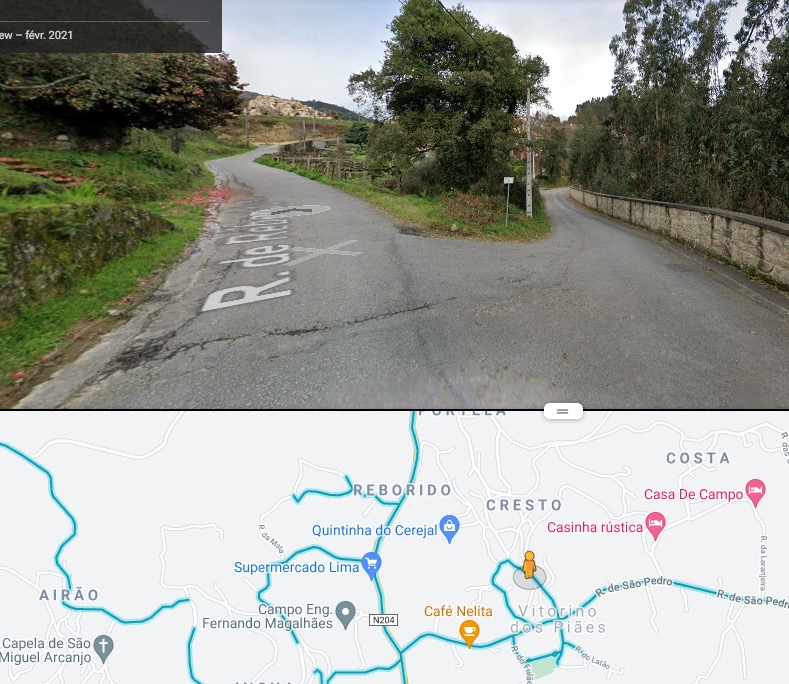Select the Casinha rústica text label
The height and width of the screenshot is (684, 789).
595,527
